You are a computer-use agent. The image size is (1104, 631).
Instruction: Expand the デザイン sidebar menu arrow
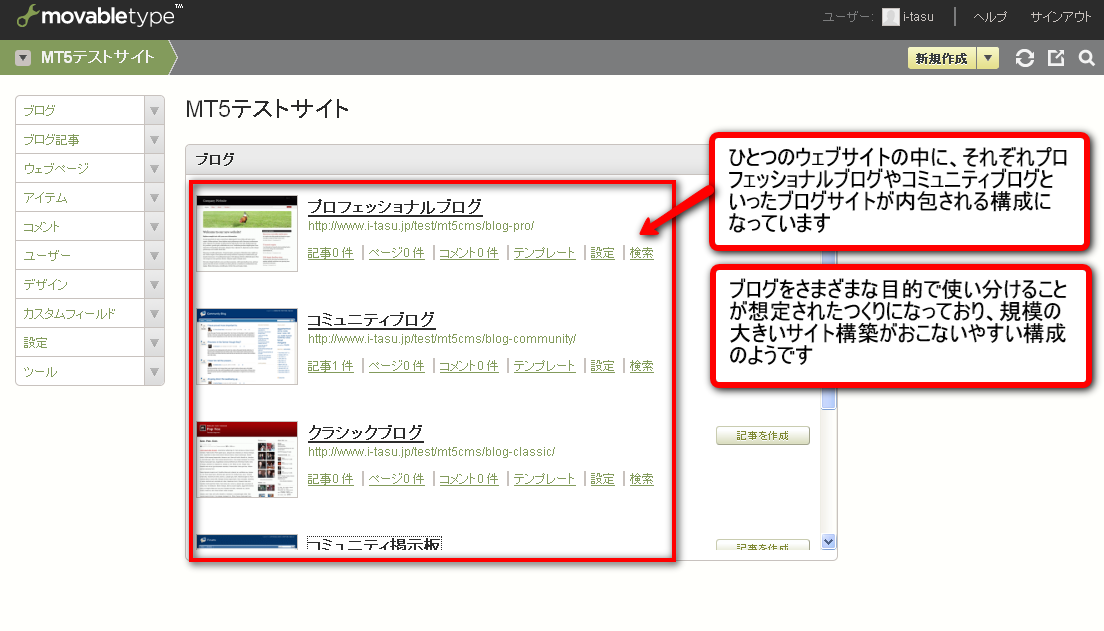[154, 285]
